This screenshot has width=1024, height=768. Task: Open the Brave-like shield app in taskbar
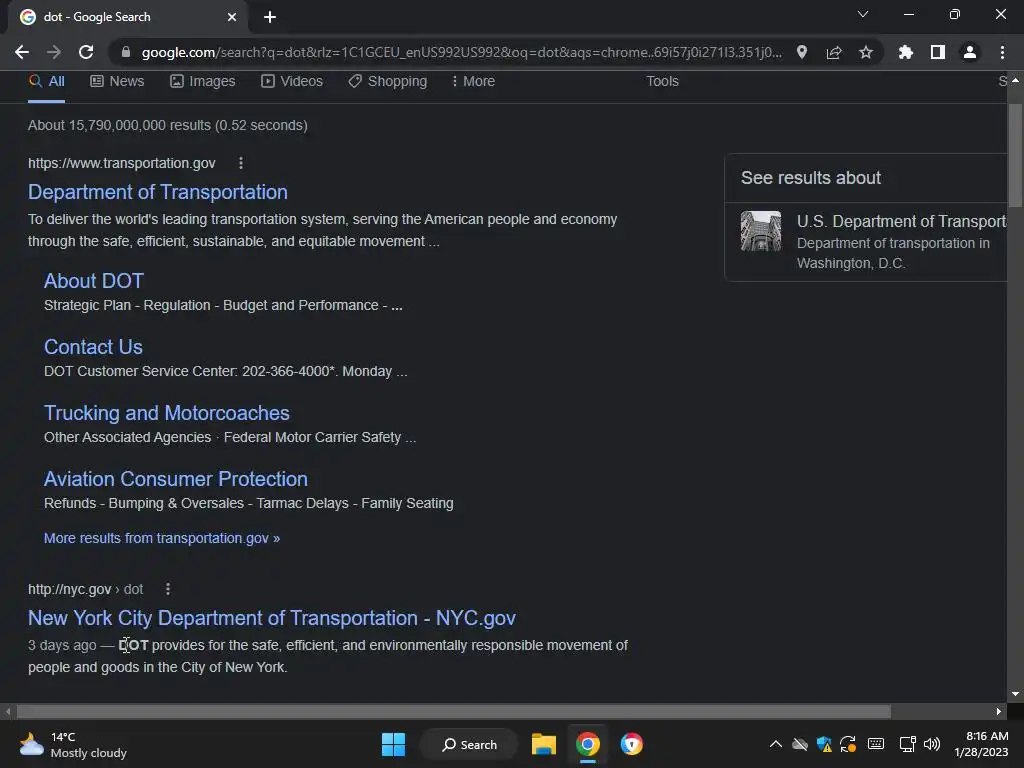pyautogui.click(x=632, y=744)
